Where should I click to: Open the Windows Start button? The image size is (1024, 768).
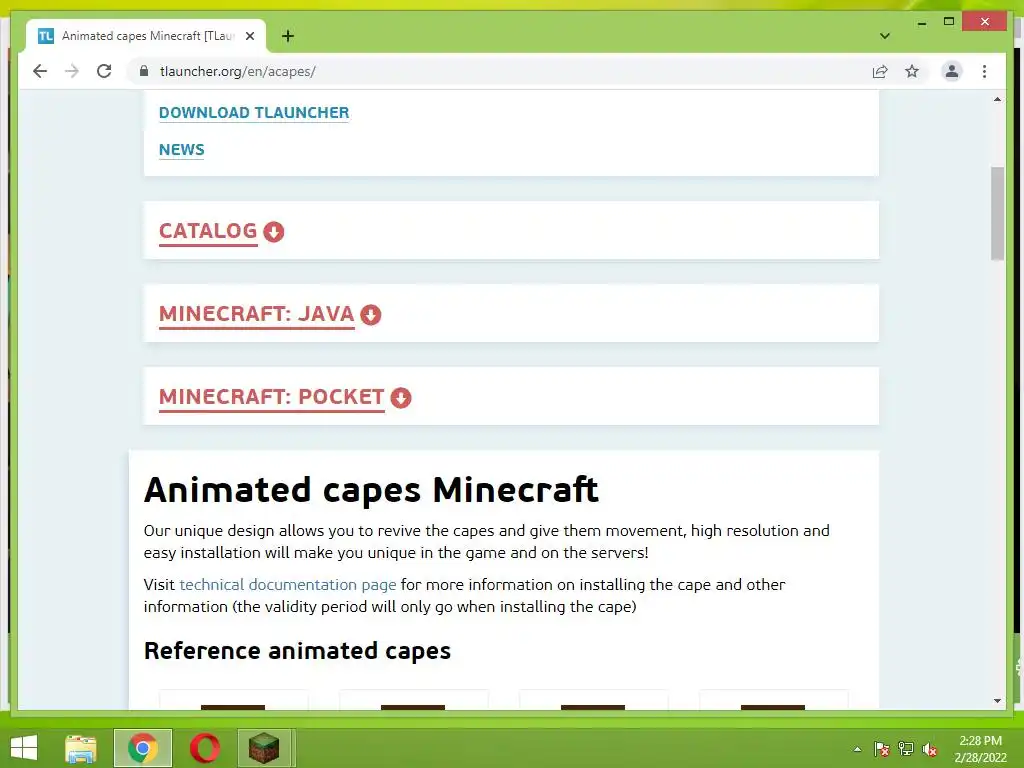pos(24,748)
